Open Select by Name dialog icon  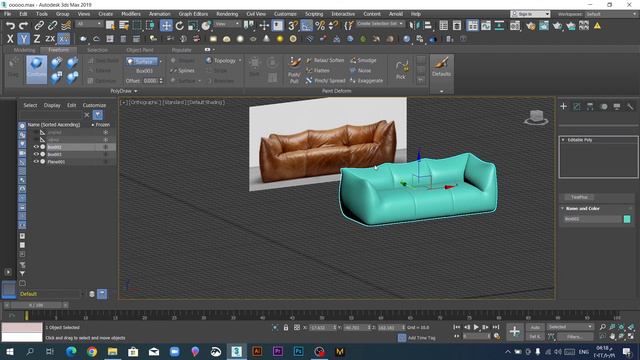coord(123,26)
